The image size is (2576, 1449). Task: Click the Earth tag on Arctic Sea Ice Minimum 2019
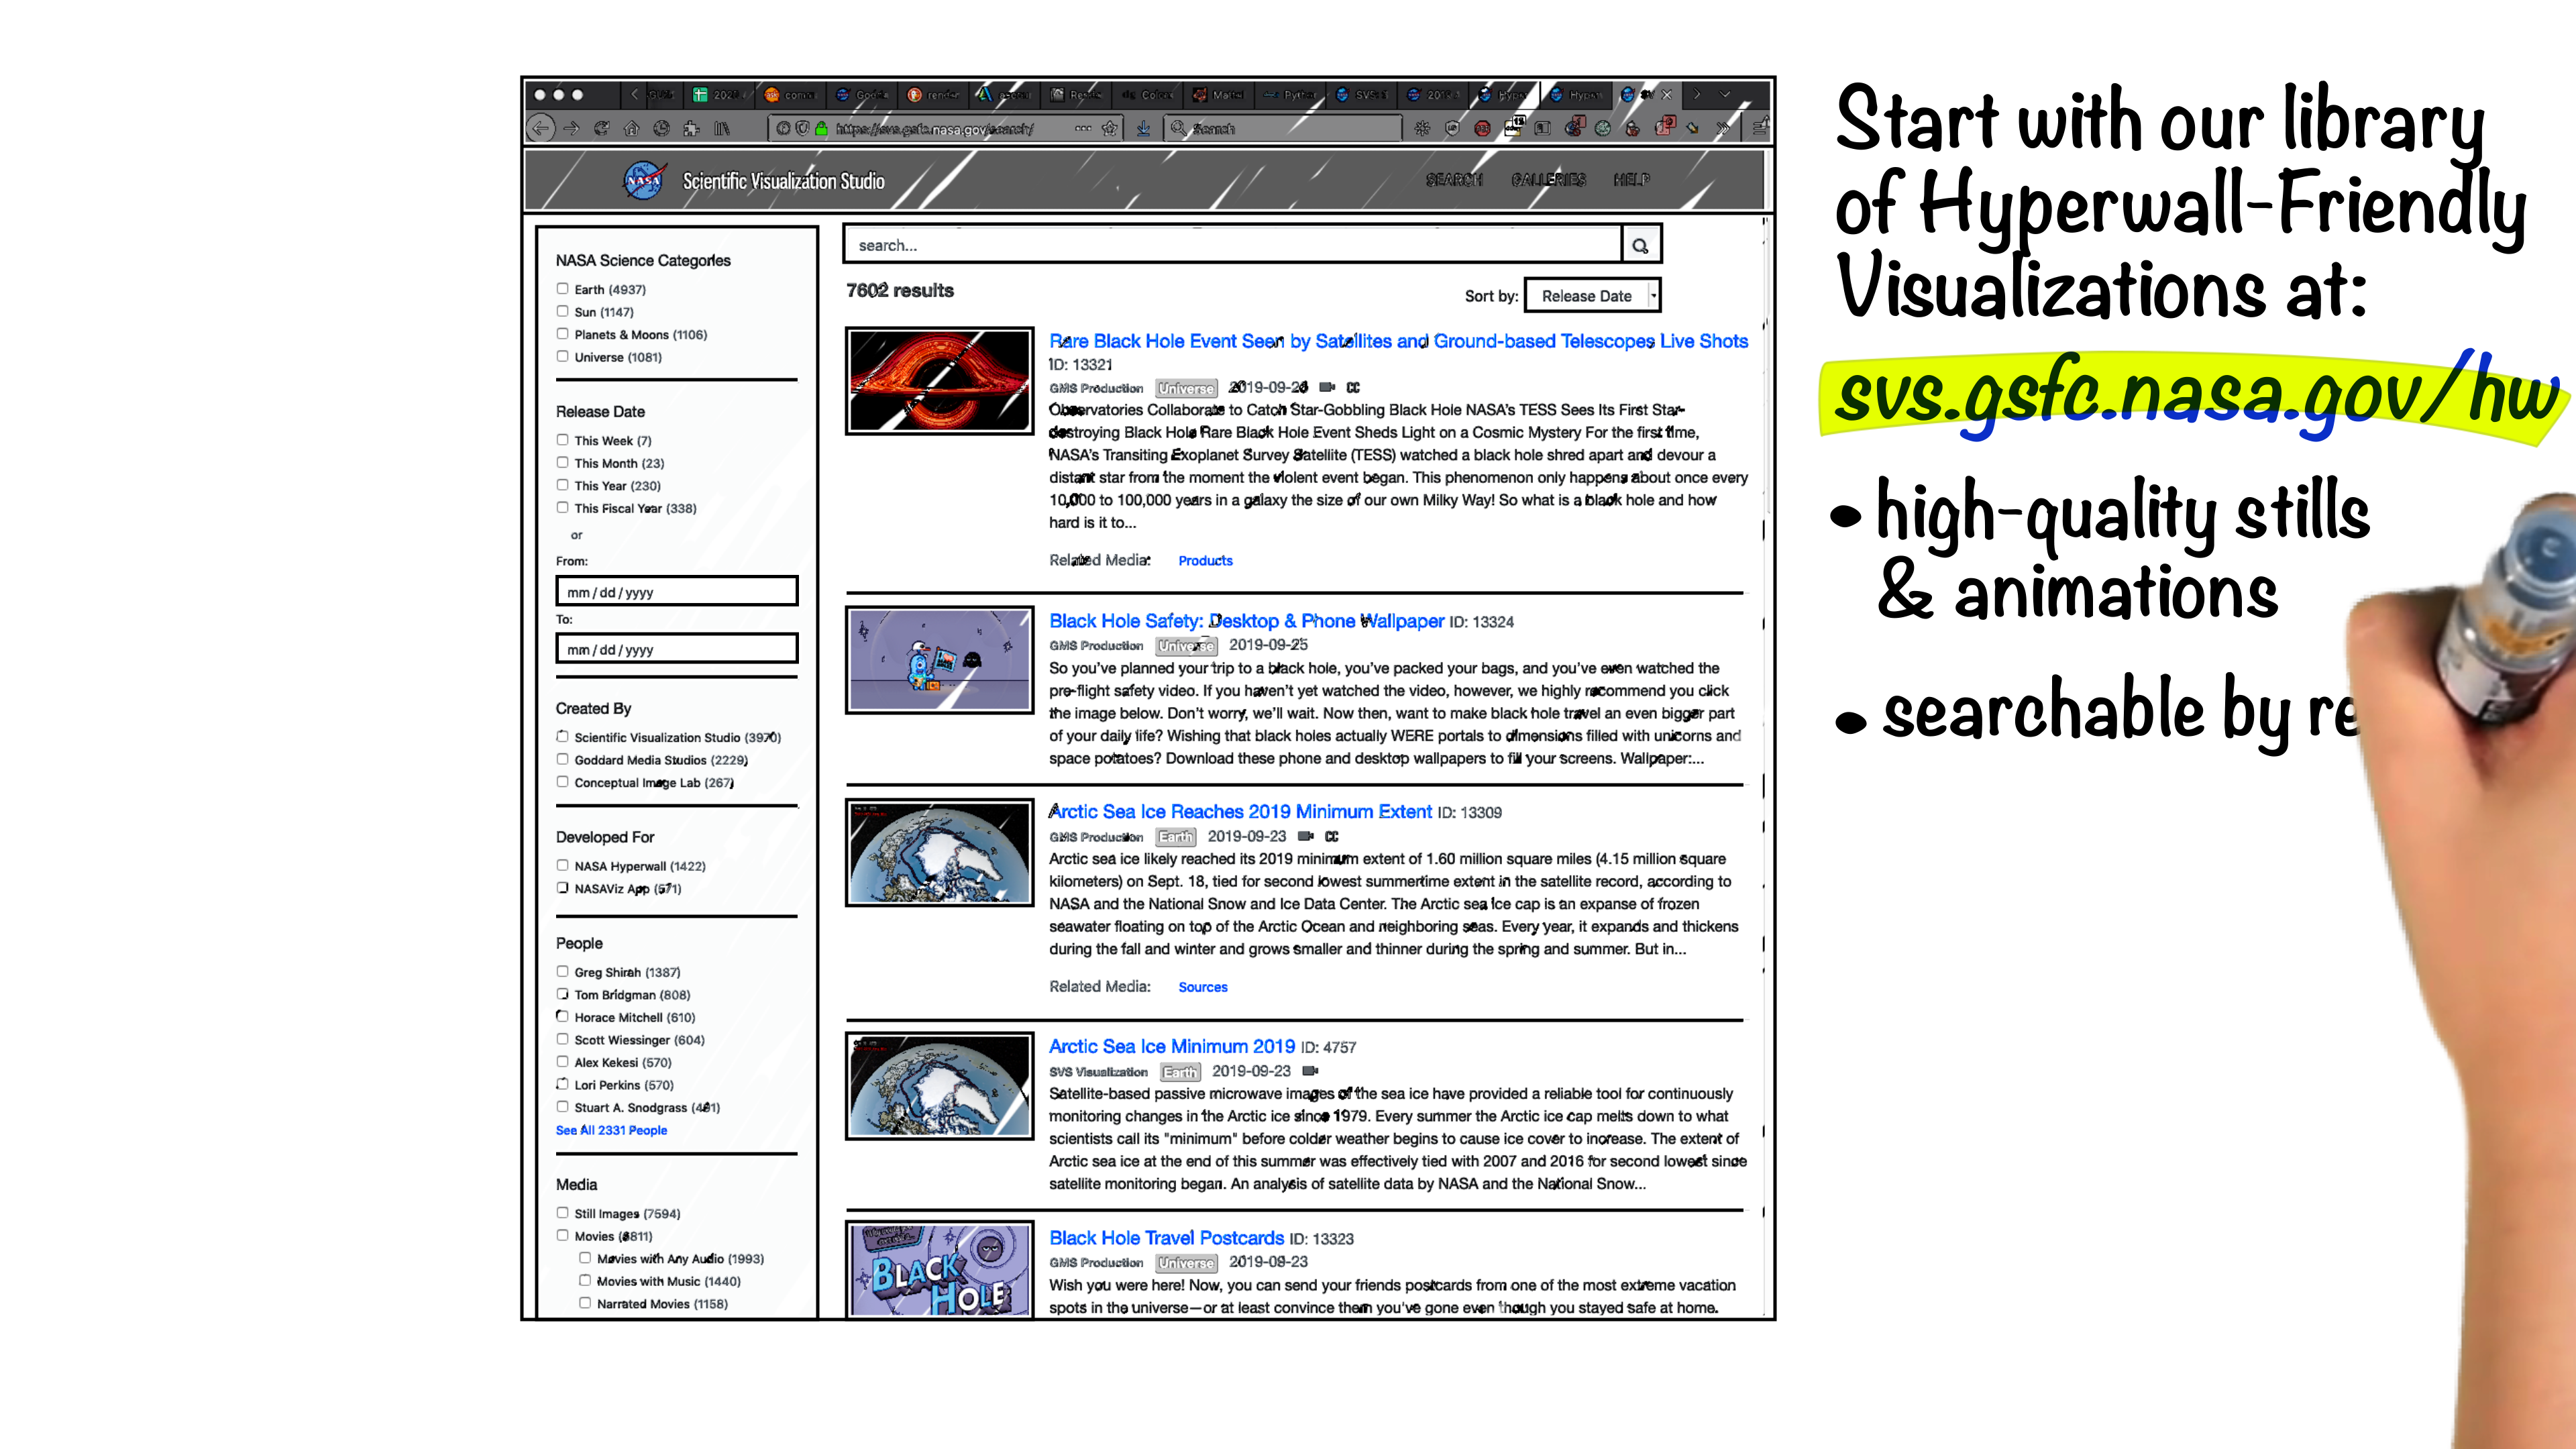coord(1179,1072)
